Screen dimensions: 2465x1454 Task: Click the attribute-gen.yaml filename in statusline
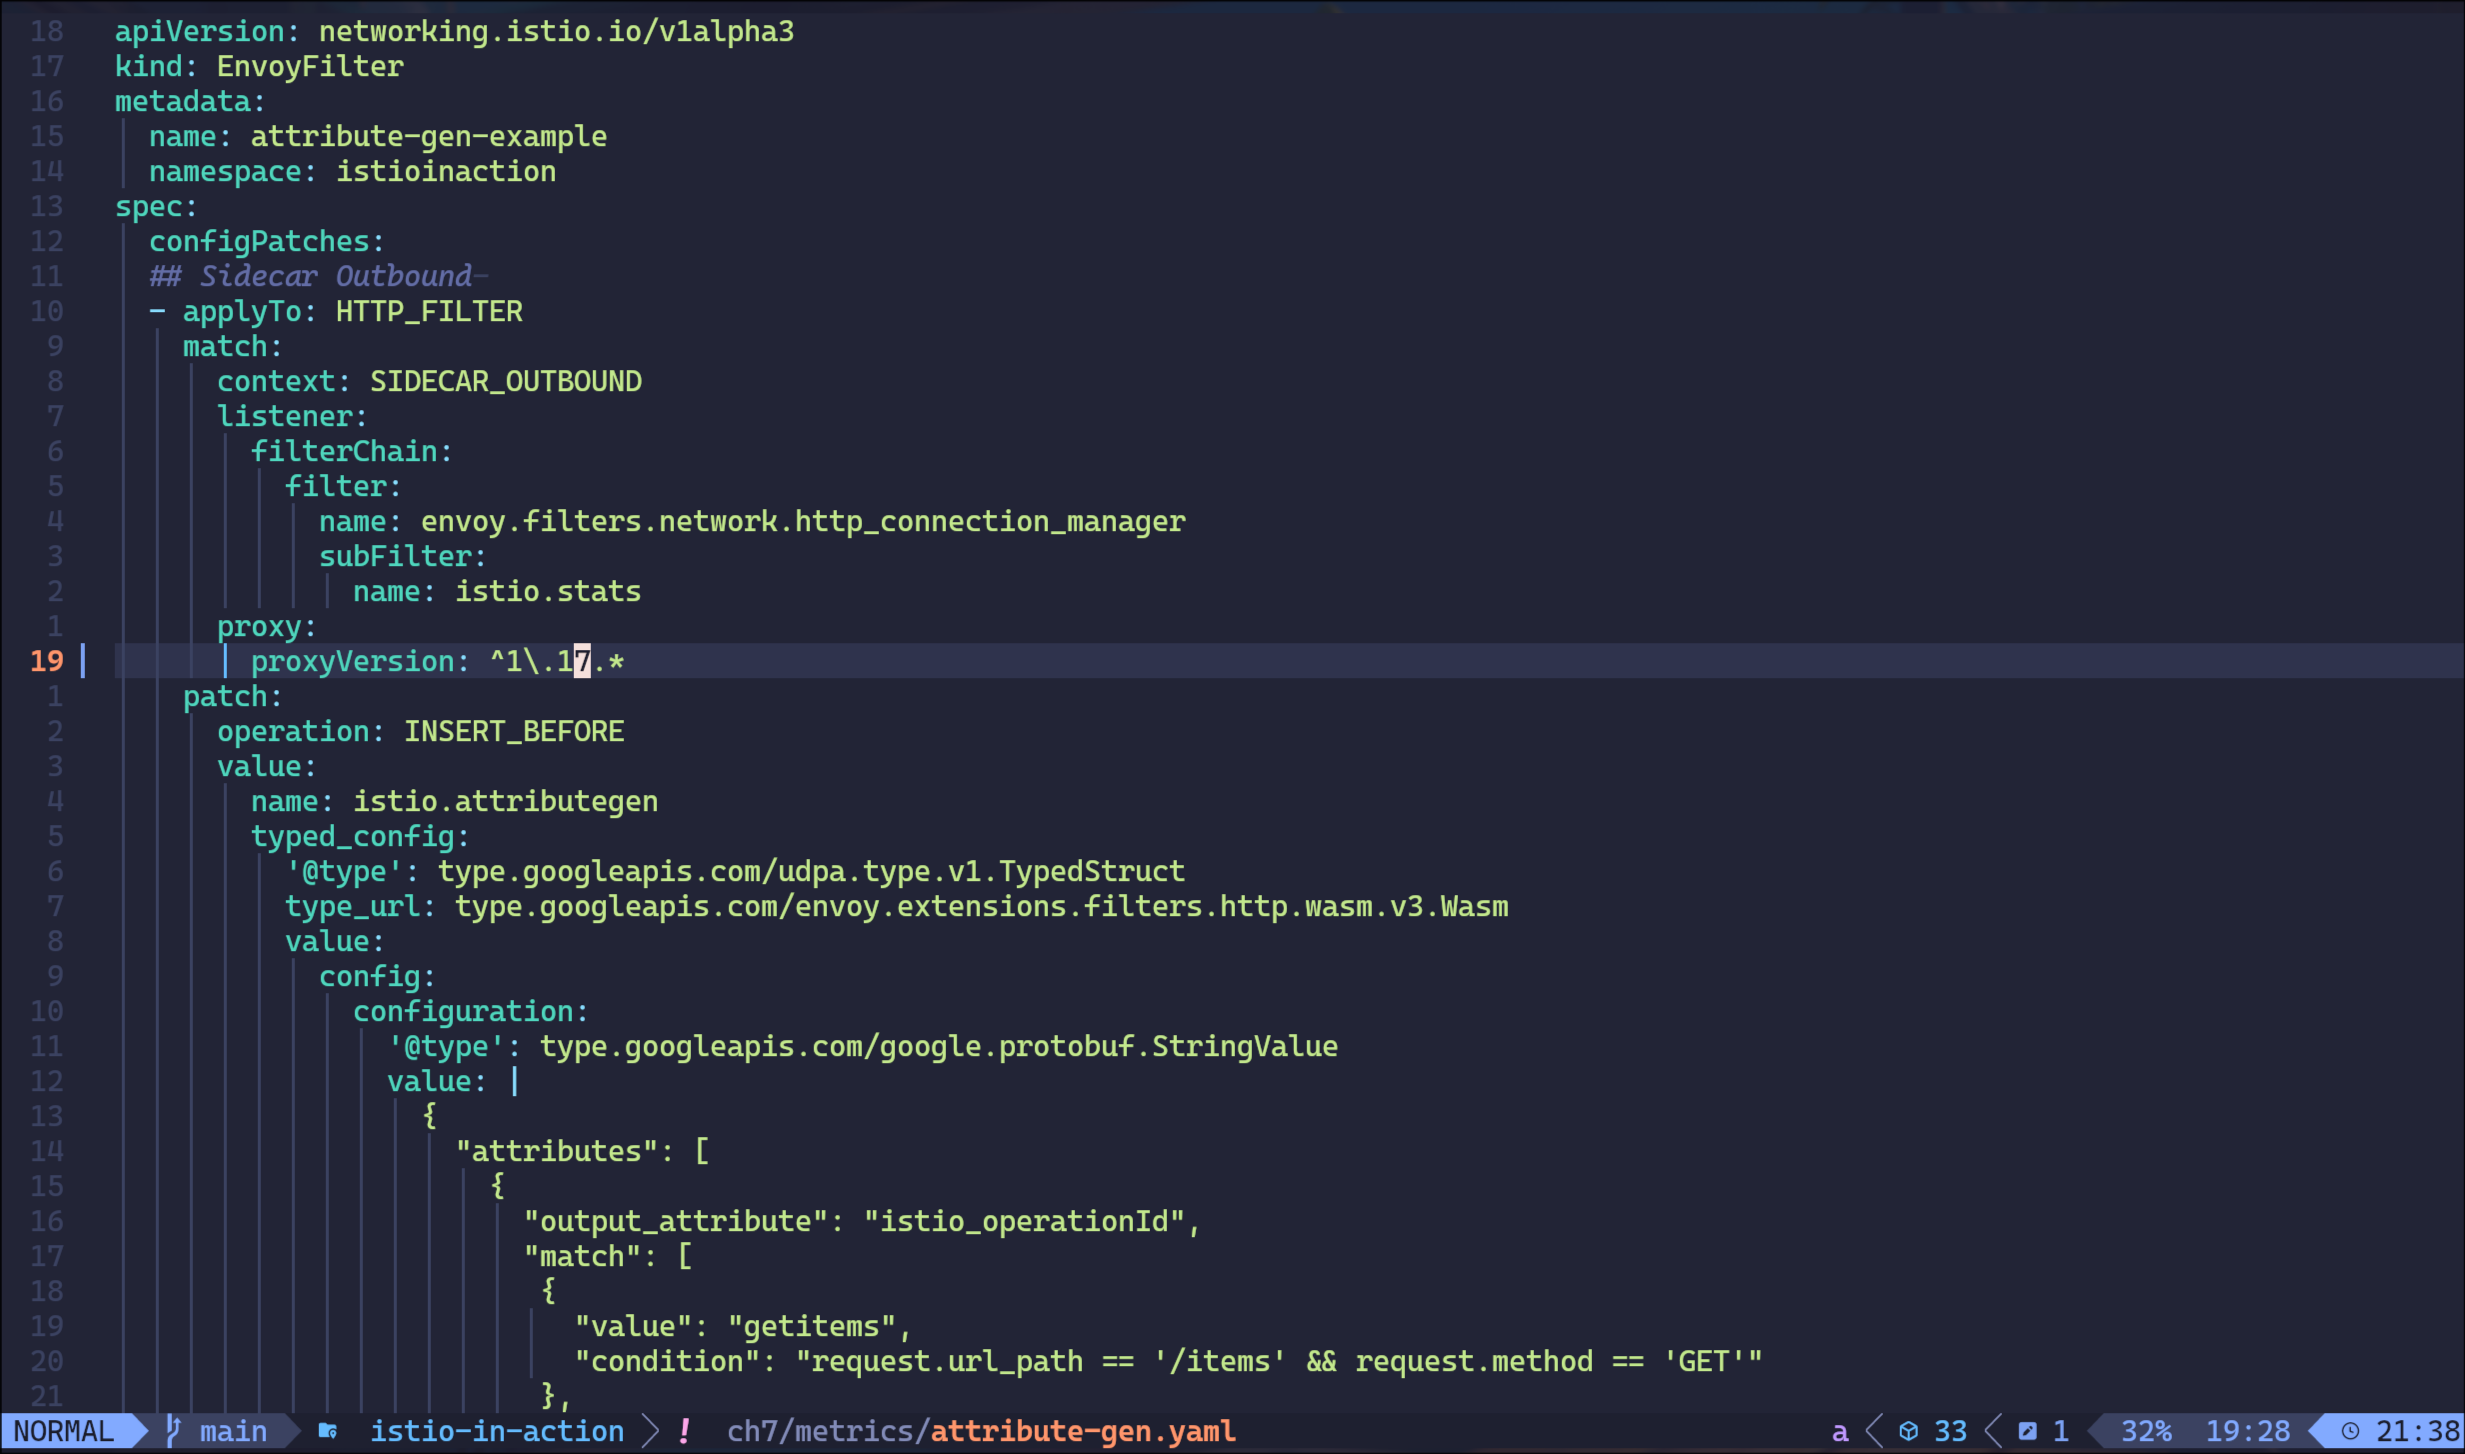click(x=1083, y=1432)
